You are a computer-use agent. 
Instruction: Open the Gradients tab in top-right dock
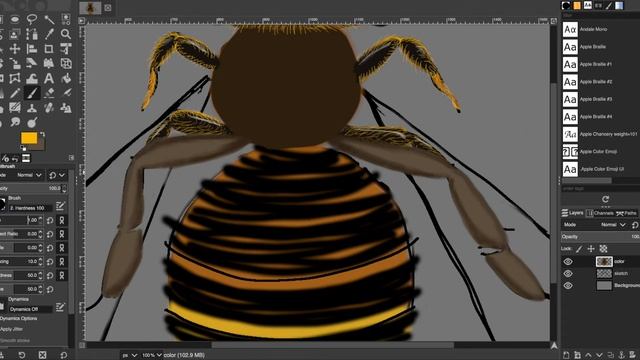click(620, 5)
